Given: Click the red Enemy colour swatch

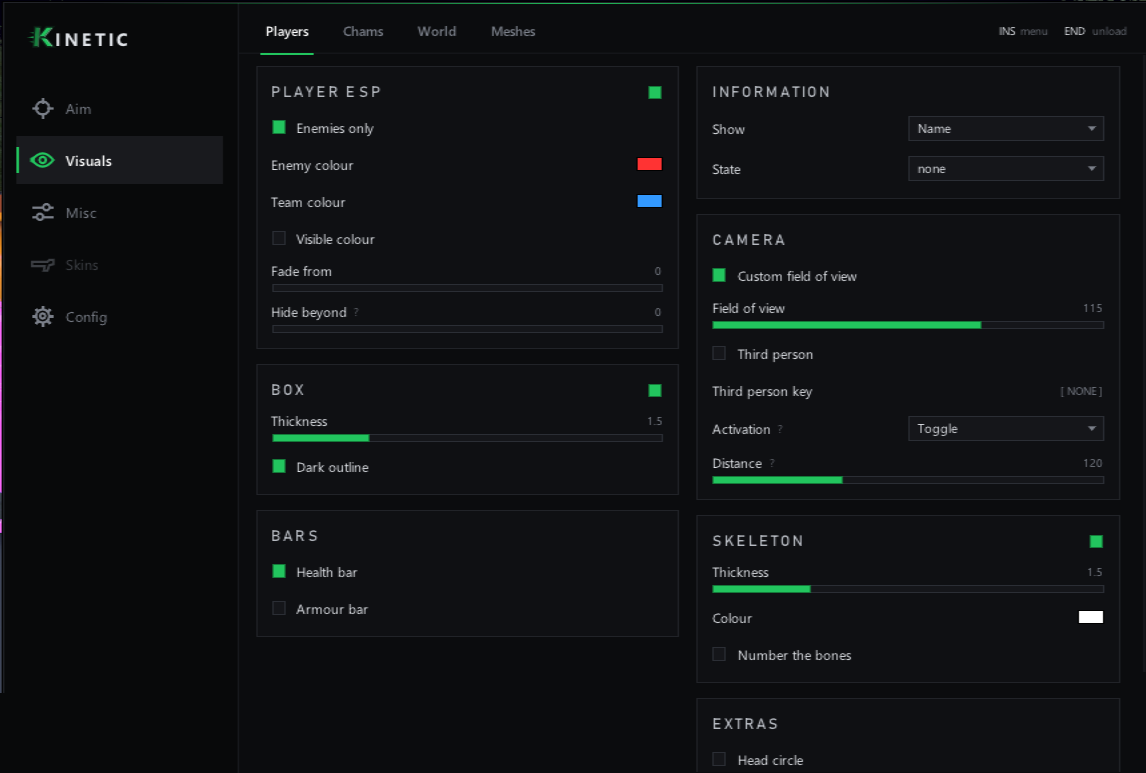Looking at the screenshot, I should coord(649,164).
